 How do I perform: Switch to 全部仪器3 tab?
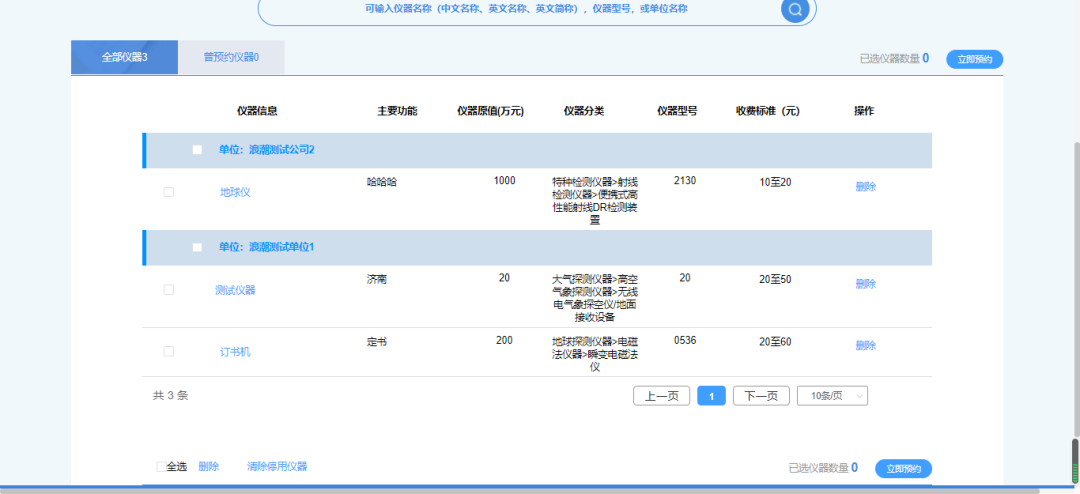[x=125, y=57]
